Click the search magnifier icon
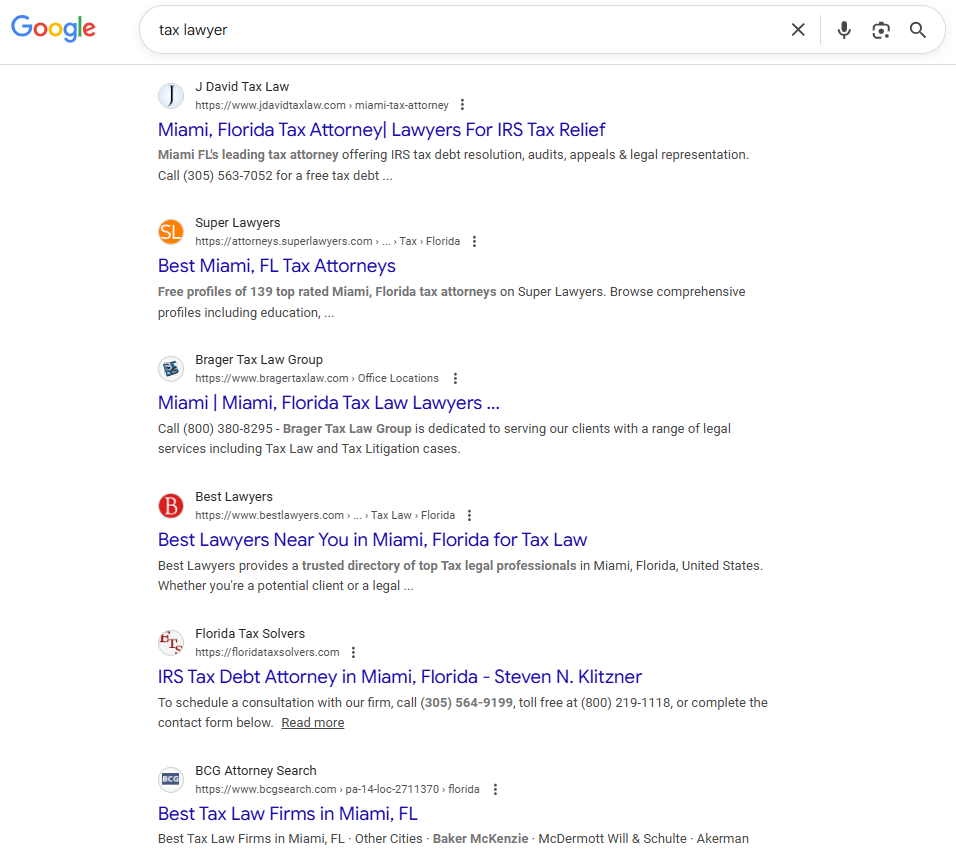Image resolution: width=956 pixels, height=852 pixels. [x=918, y=30]
